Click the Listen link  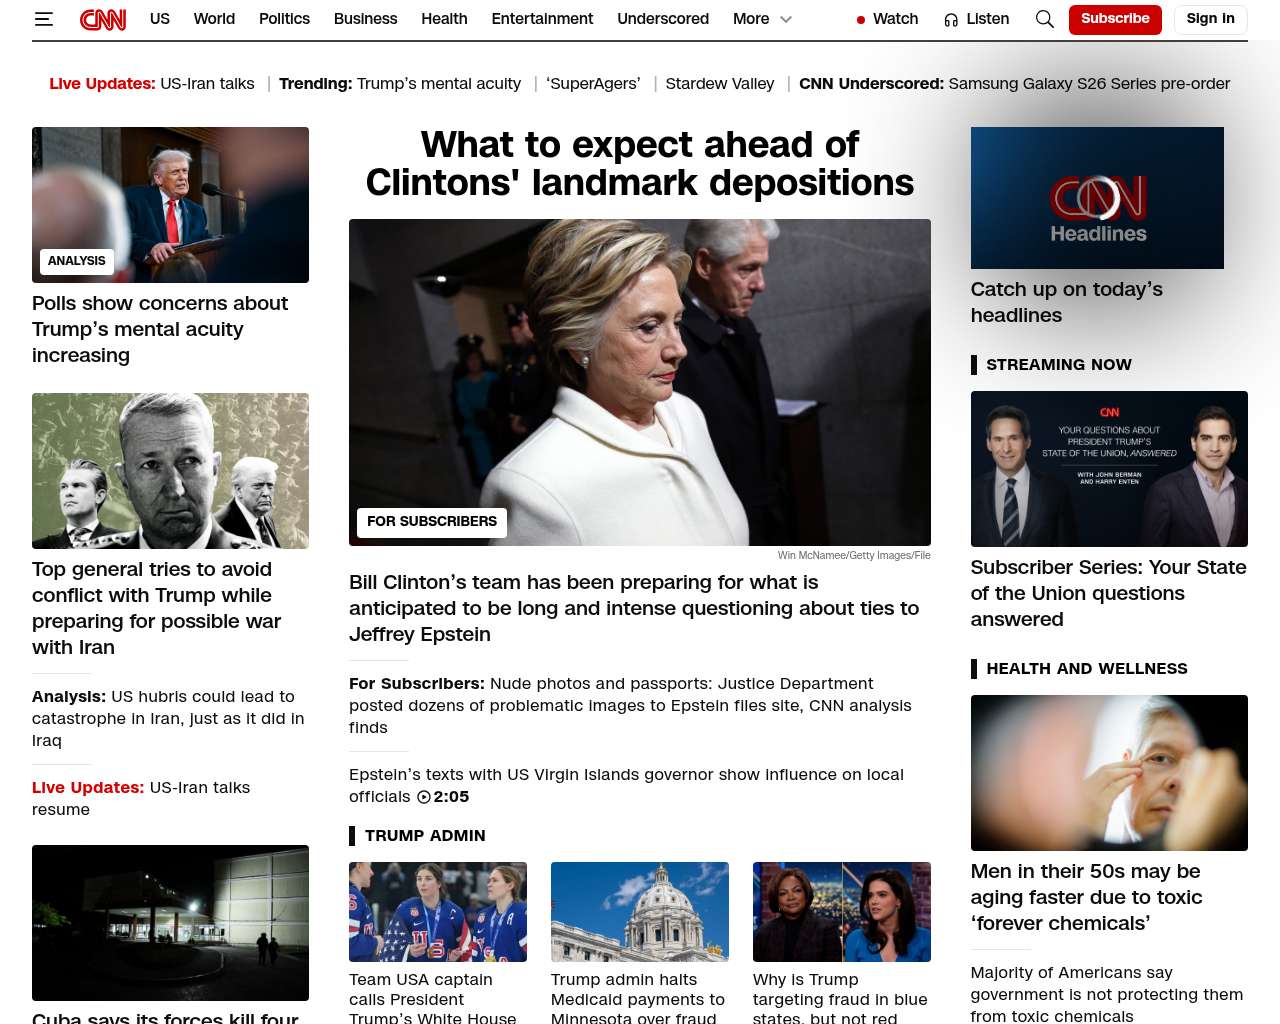click(987, 19)
